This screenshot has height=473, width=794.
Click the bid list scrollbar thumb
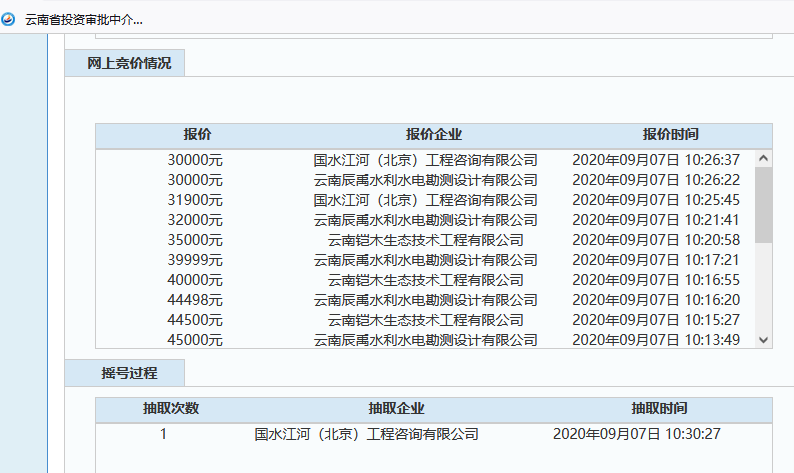coord(764,205)
